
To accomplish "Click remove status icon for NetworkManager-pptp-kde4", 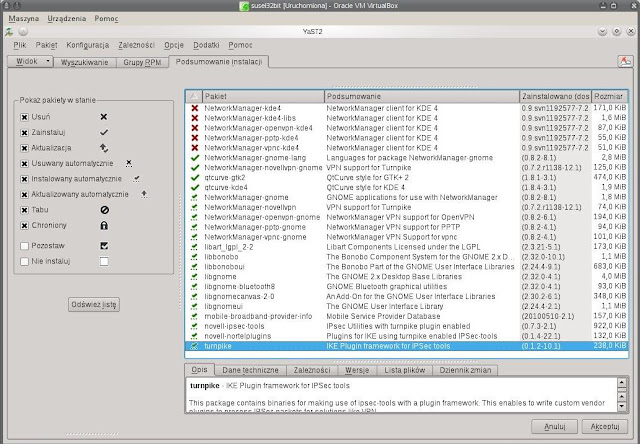I will (x=195, y=138).
